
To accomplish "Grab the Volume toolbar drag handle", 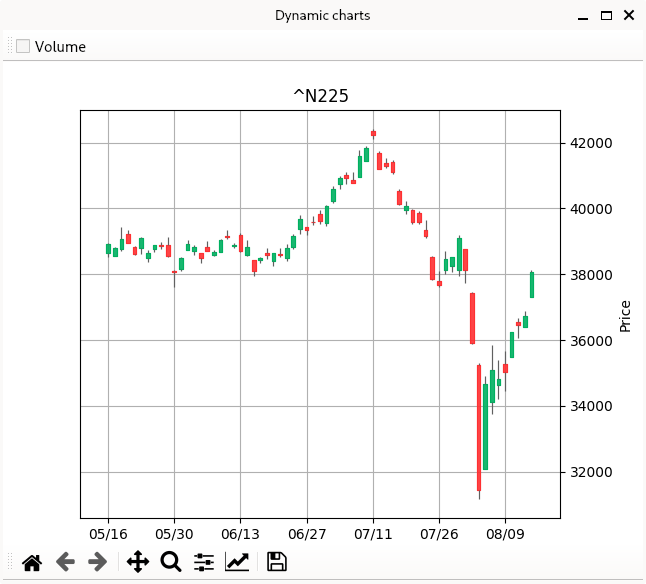I will (10, 46).
